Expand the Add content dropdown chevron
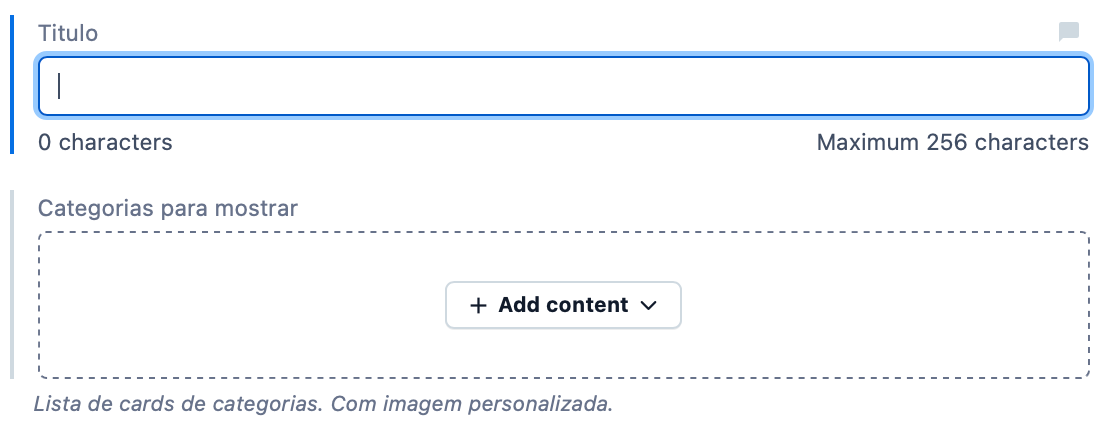 (x=648, y=306)
